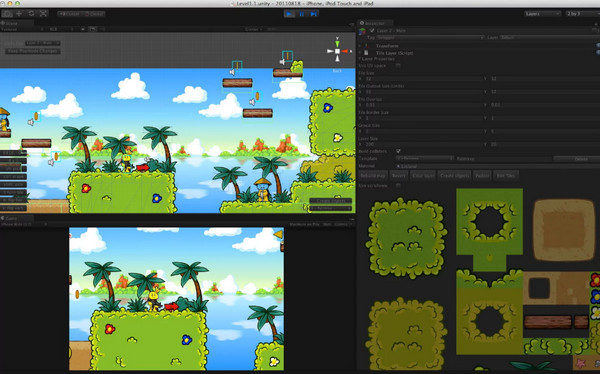The width and height of the screenshot is (600, 374).
Task: Click the Tile Layer script icon
Action: click(x=366, y=53)
